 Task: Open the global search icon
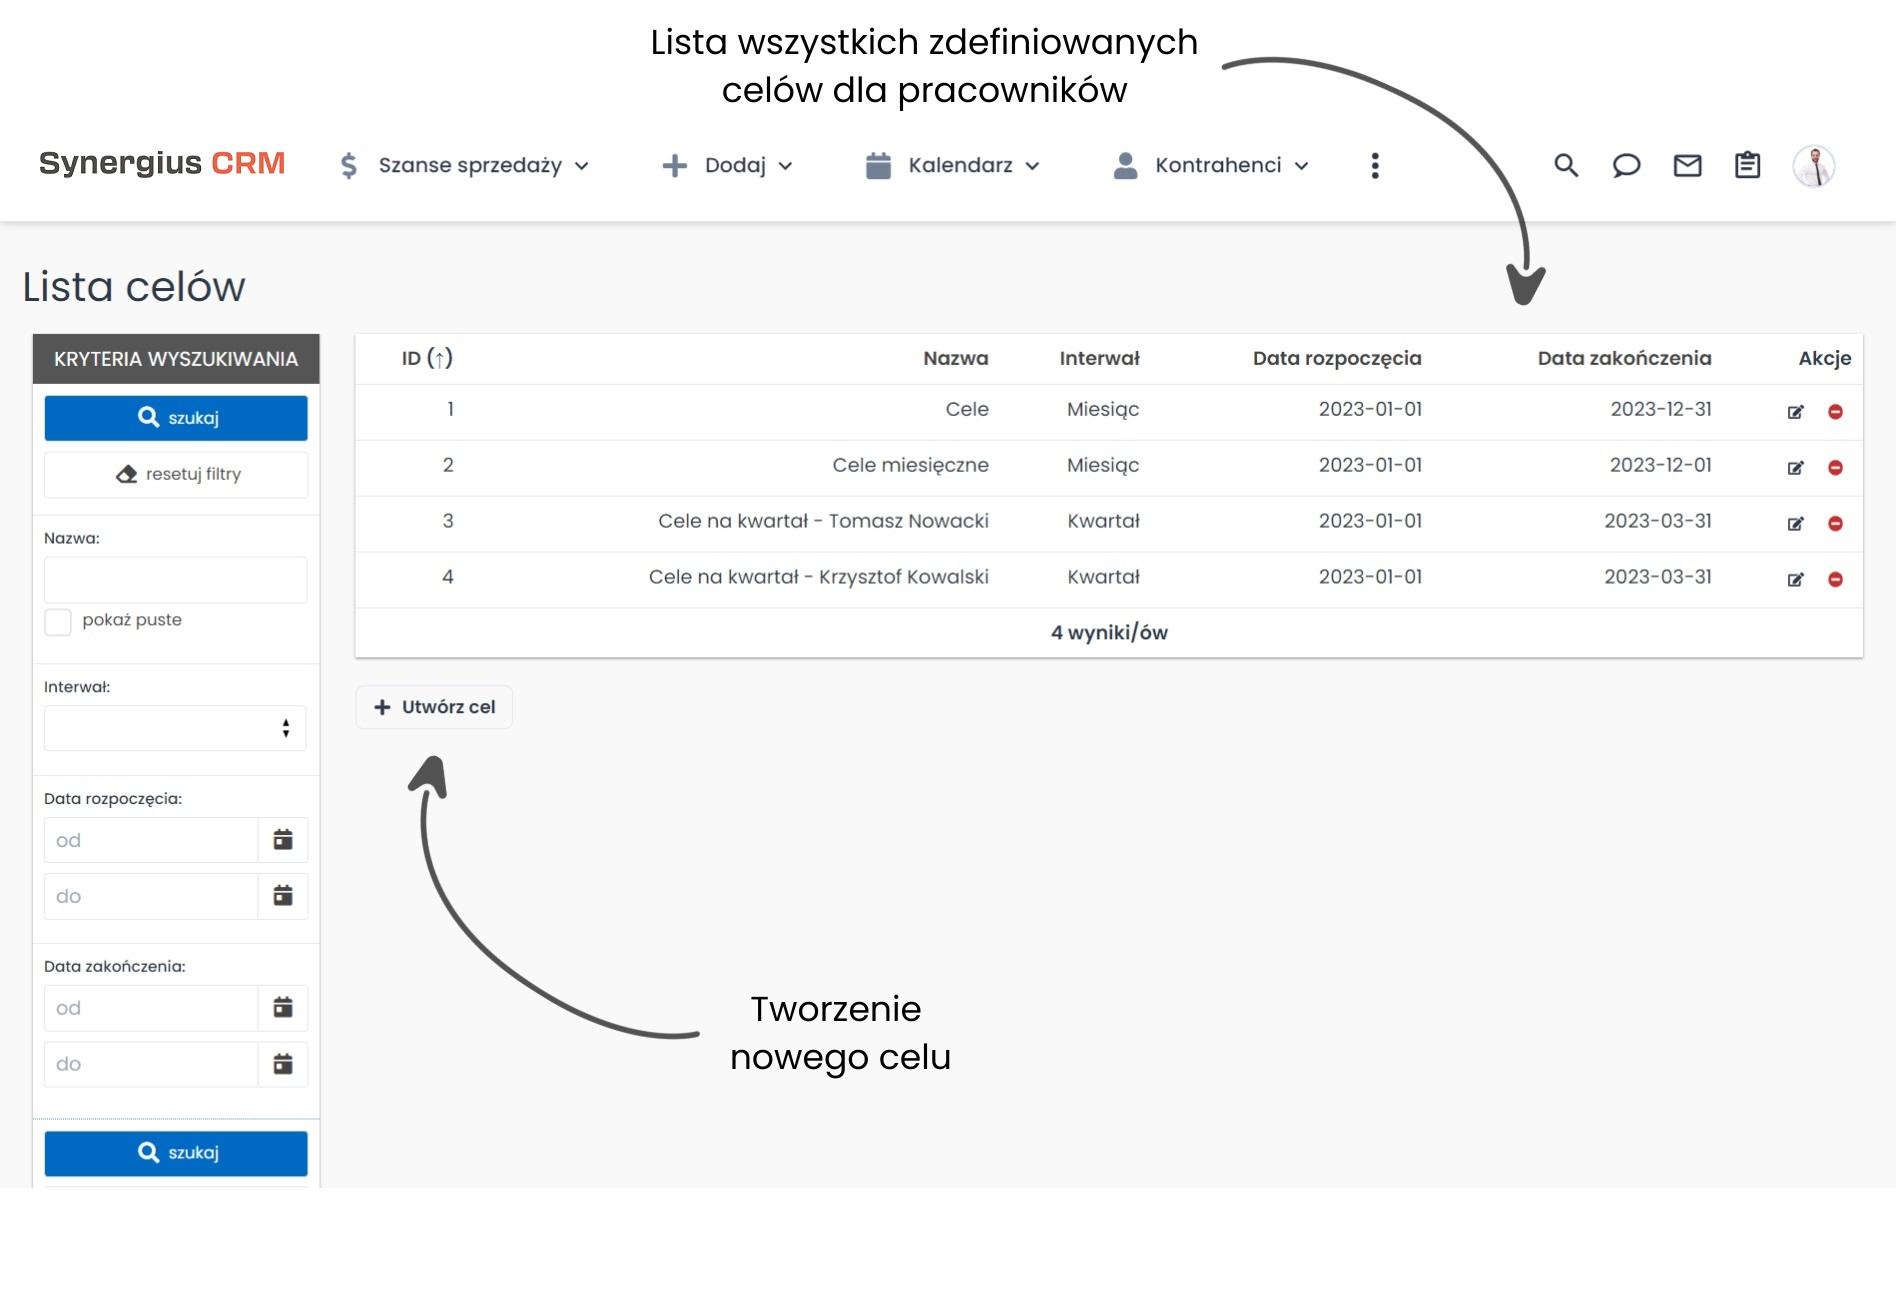coord(1566,165)
